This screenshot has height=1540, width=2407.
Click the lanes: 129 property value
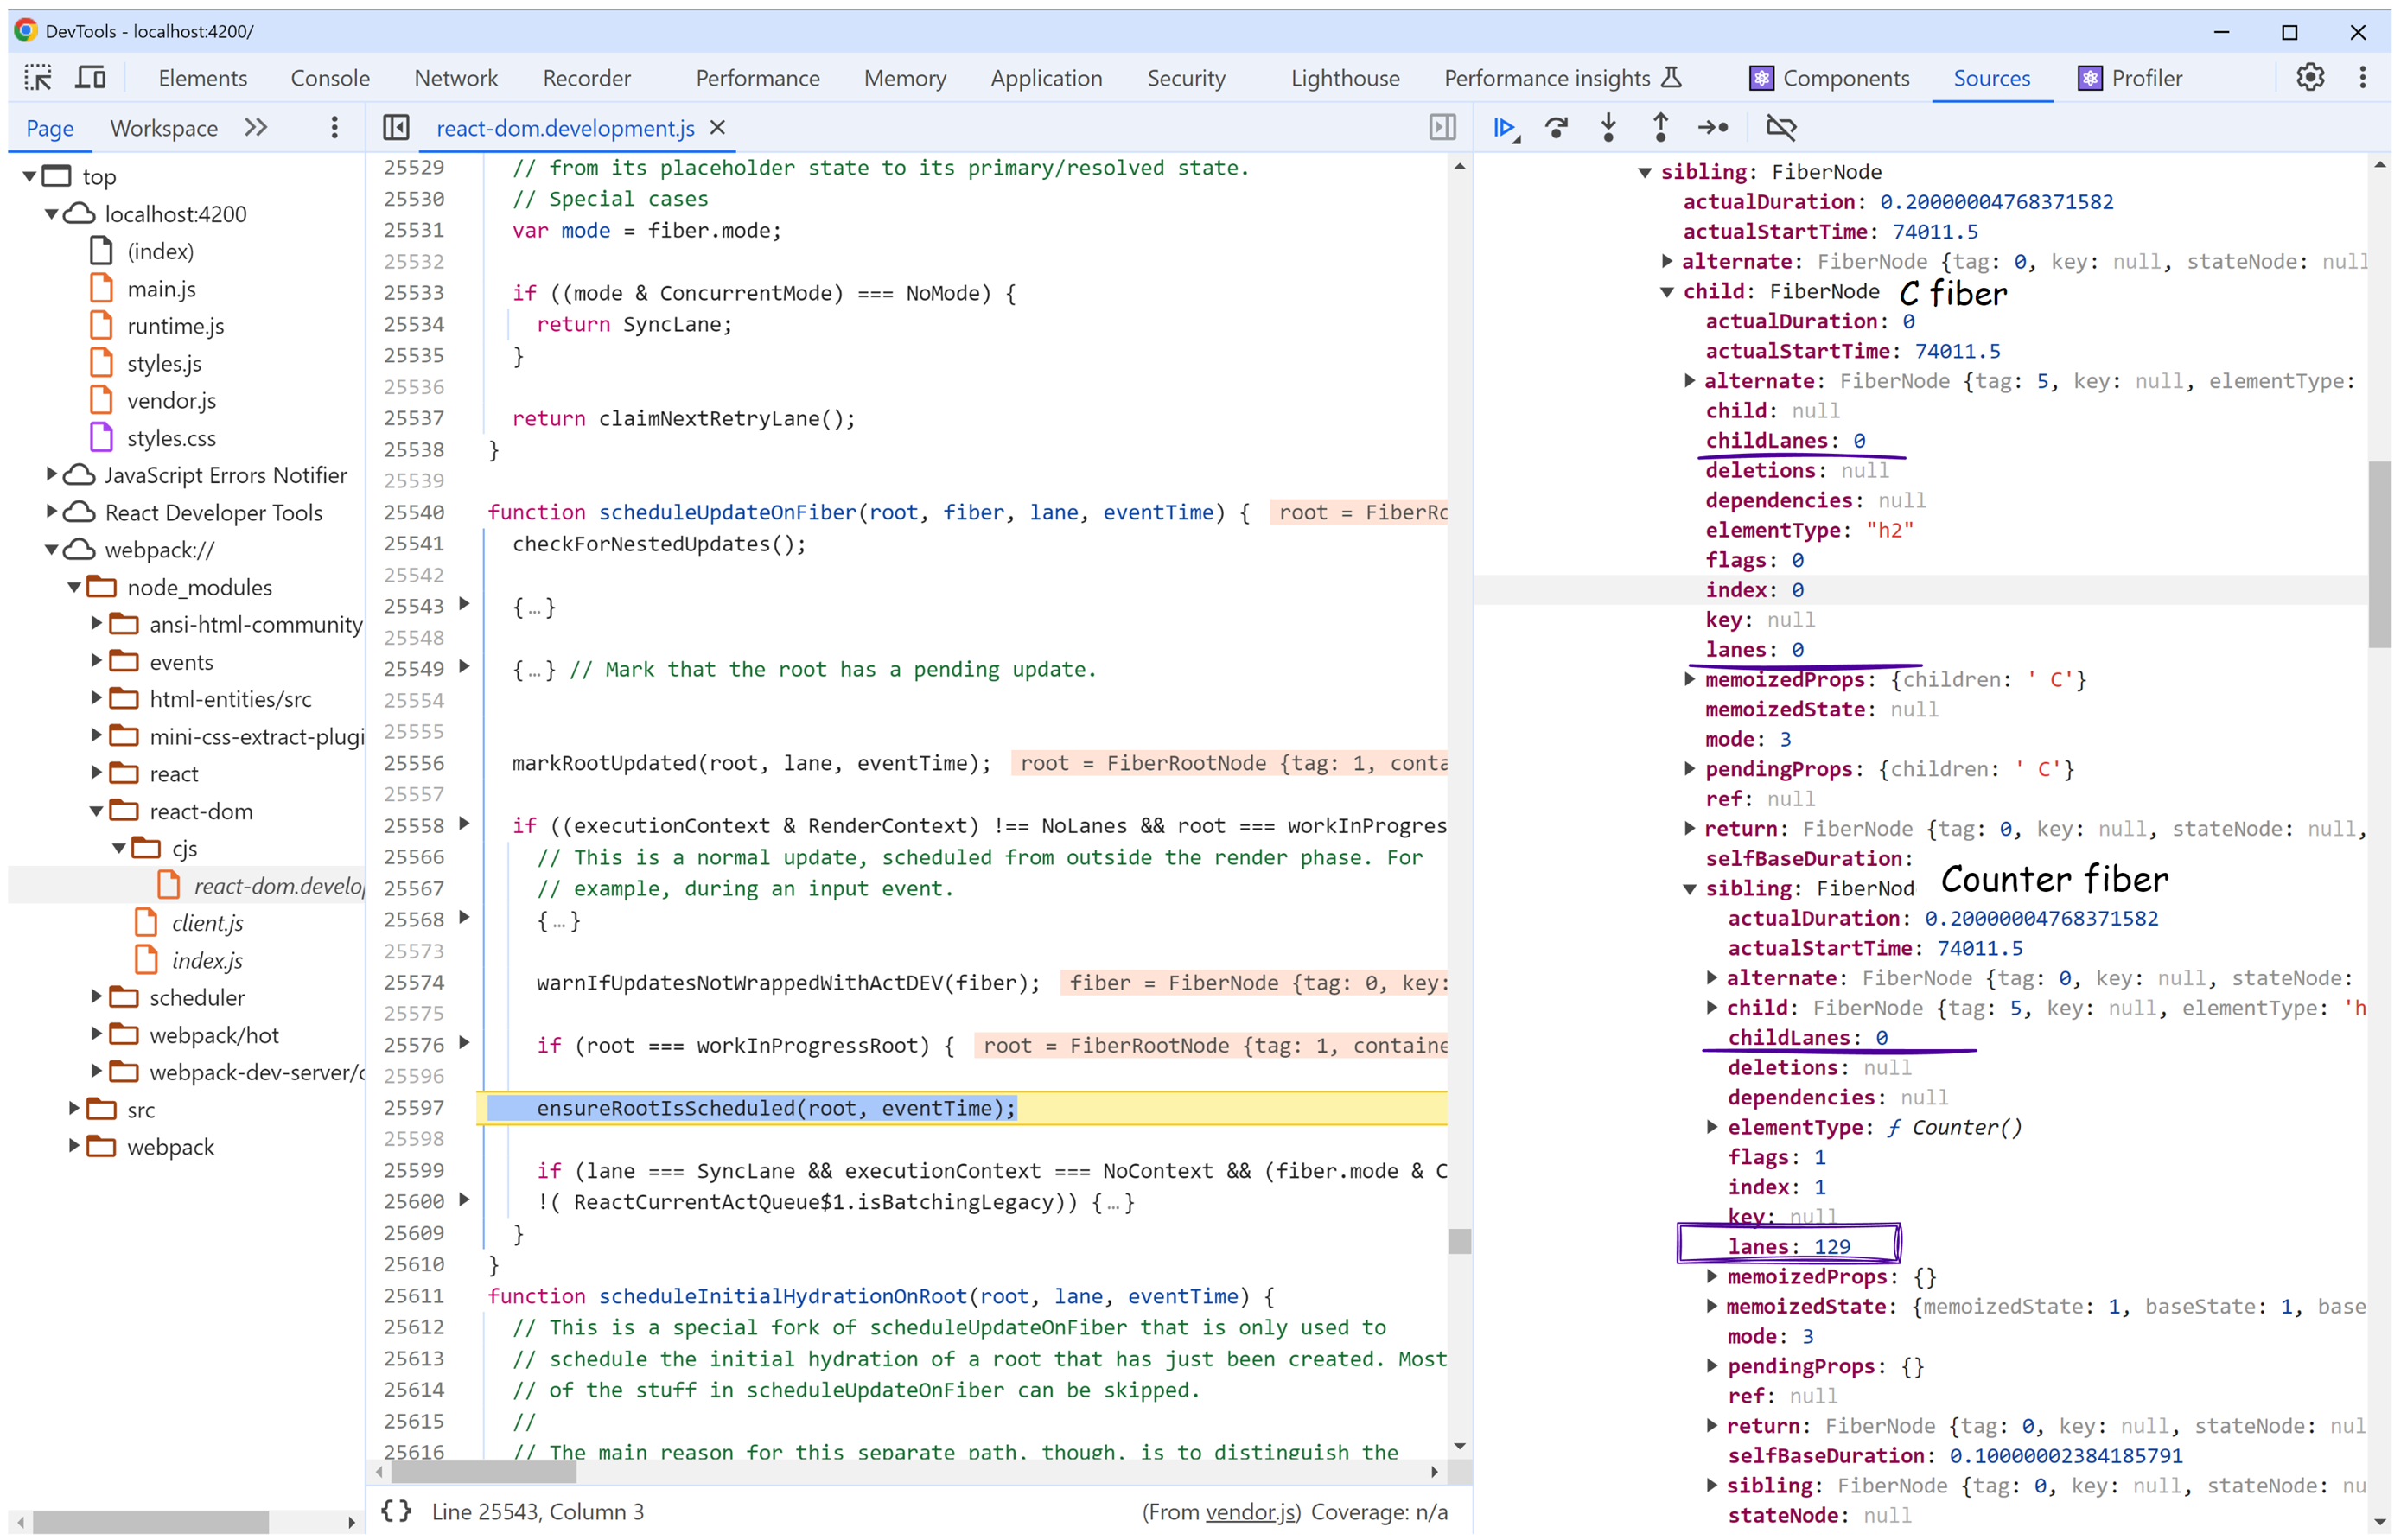click(x=1832, y=1247)
